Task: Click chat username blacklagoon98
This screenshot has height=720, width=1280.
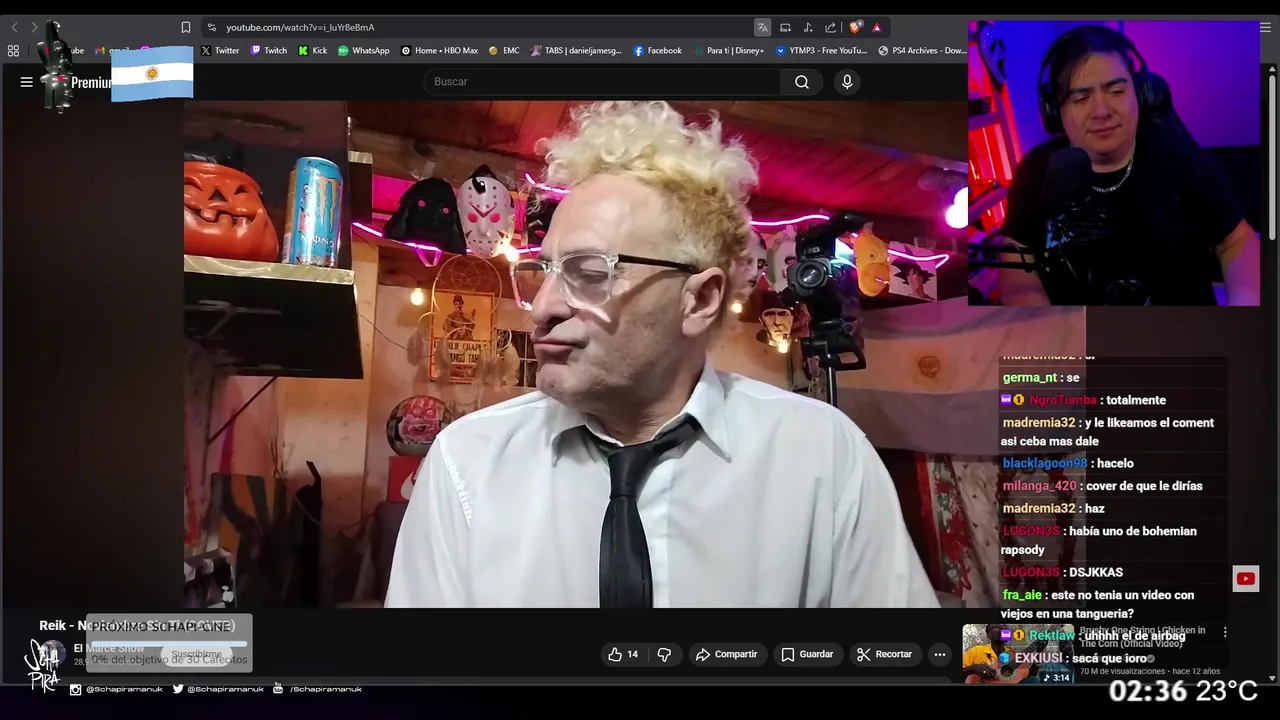Action: point(1045,463)
